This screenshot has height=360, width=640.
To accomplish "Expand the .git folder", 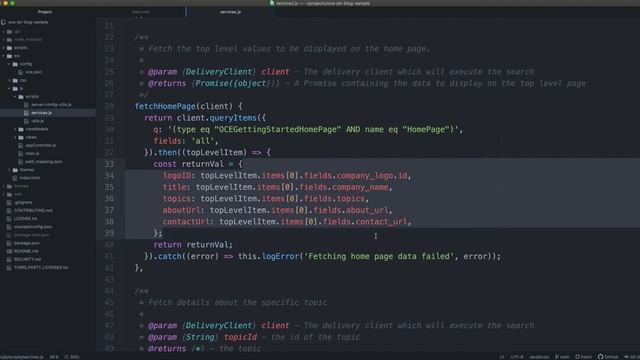I will [x=4, y=31].
